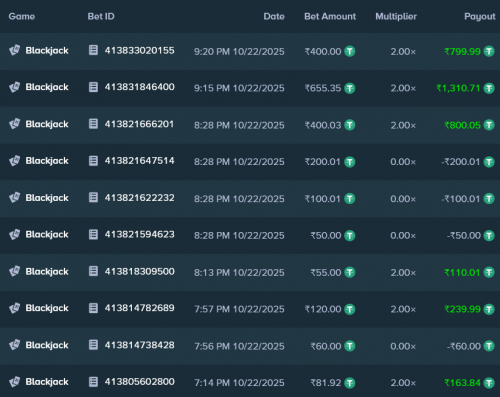Click the ₹110.01 payout value

[x=462, y=273]
